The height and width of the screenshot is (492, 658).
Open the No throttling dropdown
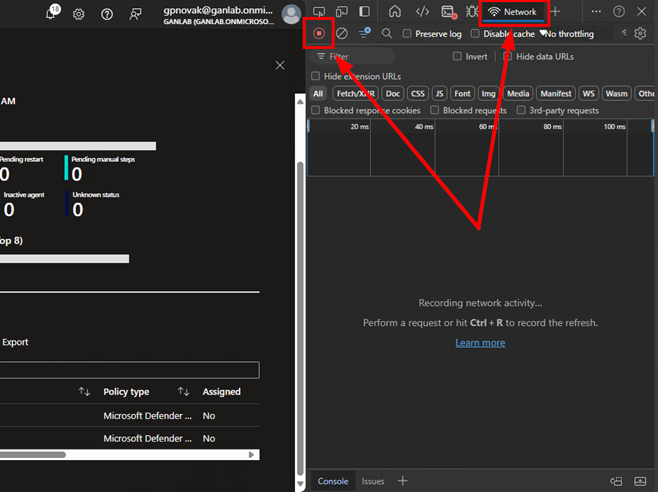[x=570, y=34]
